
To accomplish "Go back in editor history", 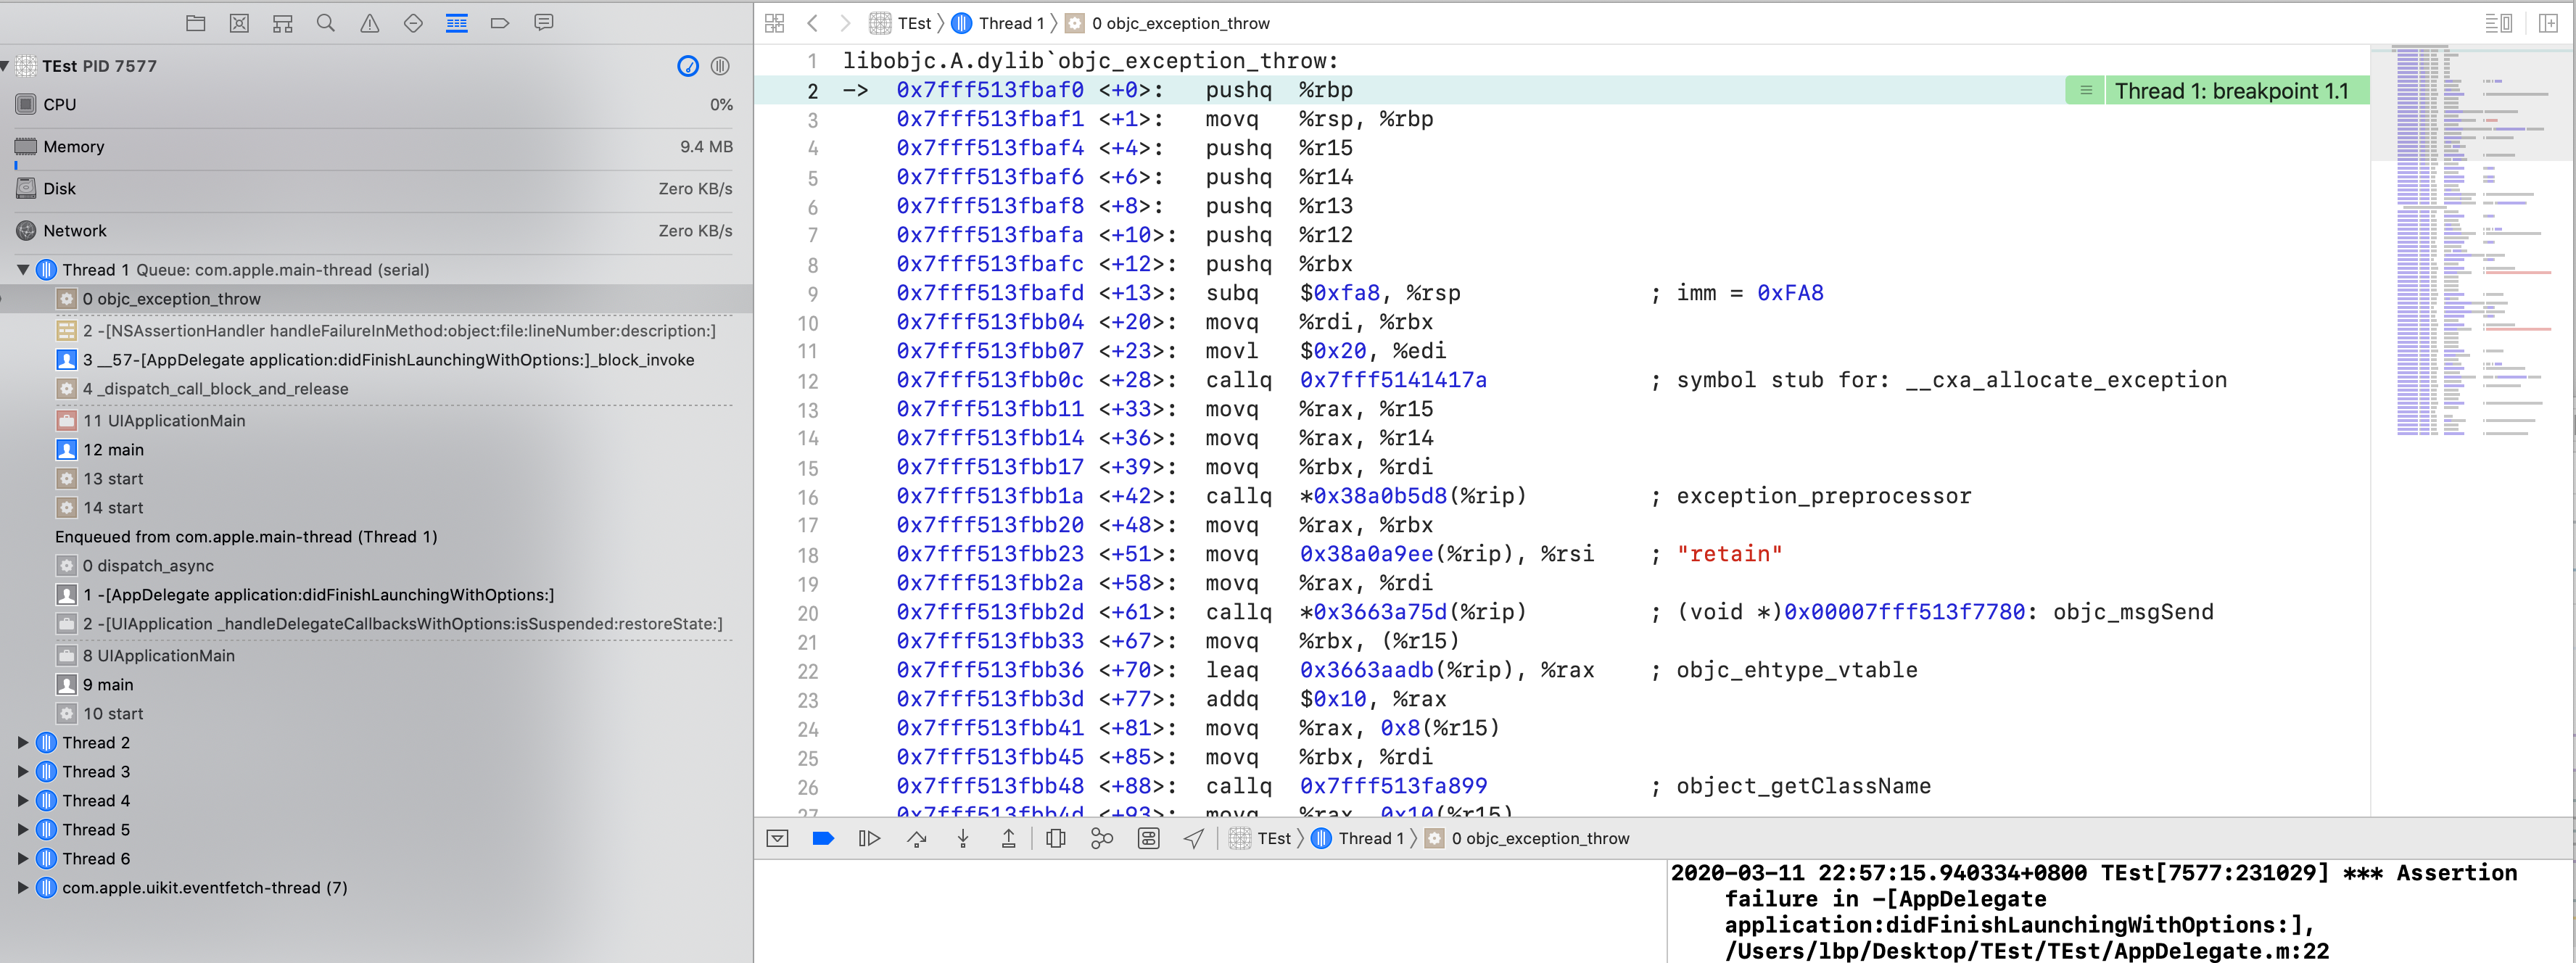I will tap(813, 23).
